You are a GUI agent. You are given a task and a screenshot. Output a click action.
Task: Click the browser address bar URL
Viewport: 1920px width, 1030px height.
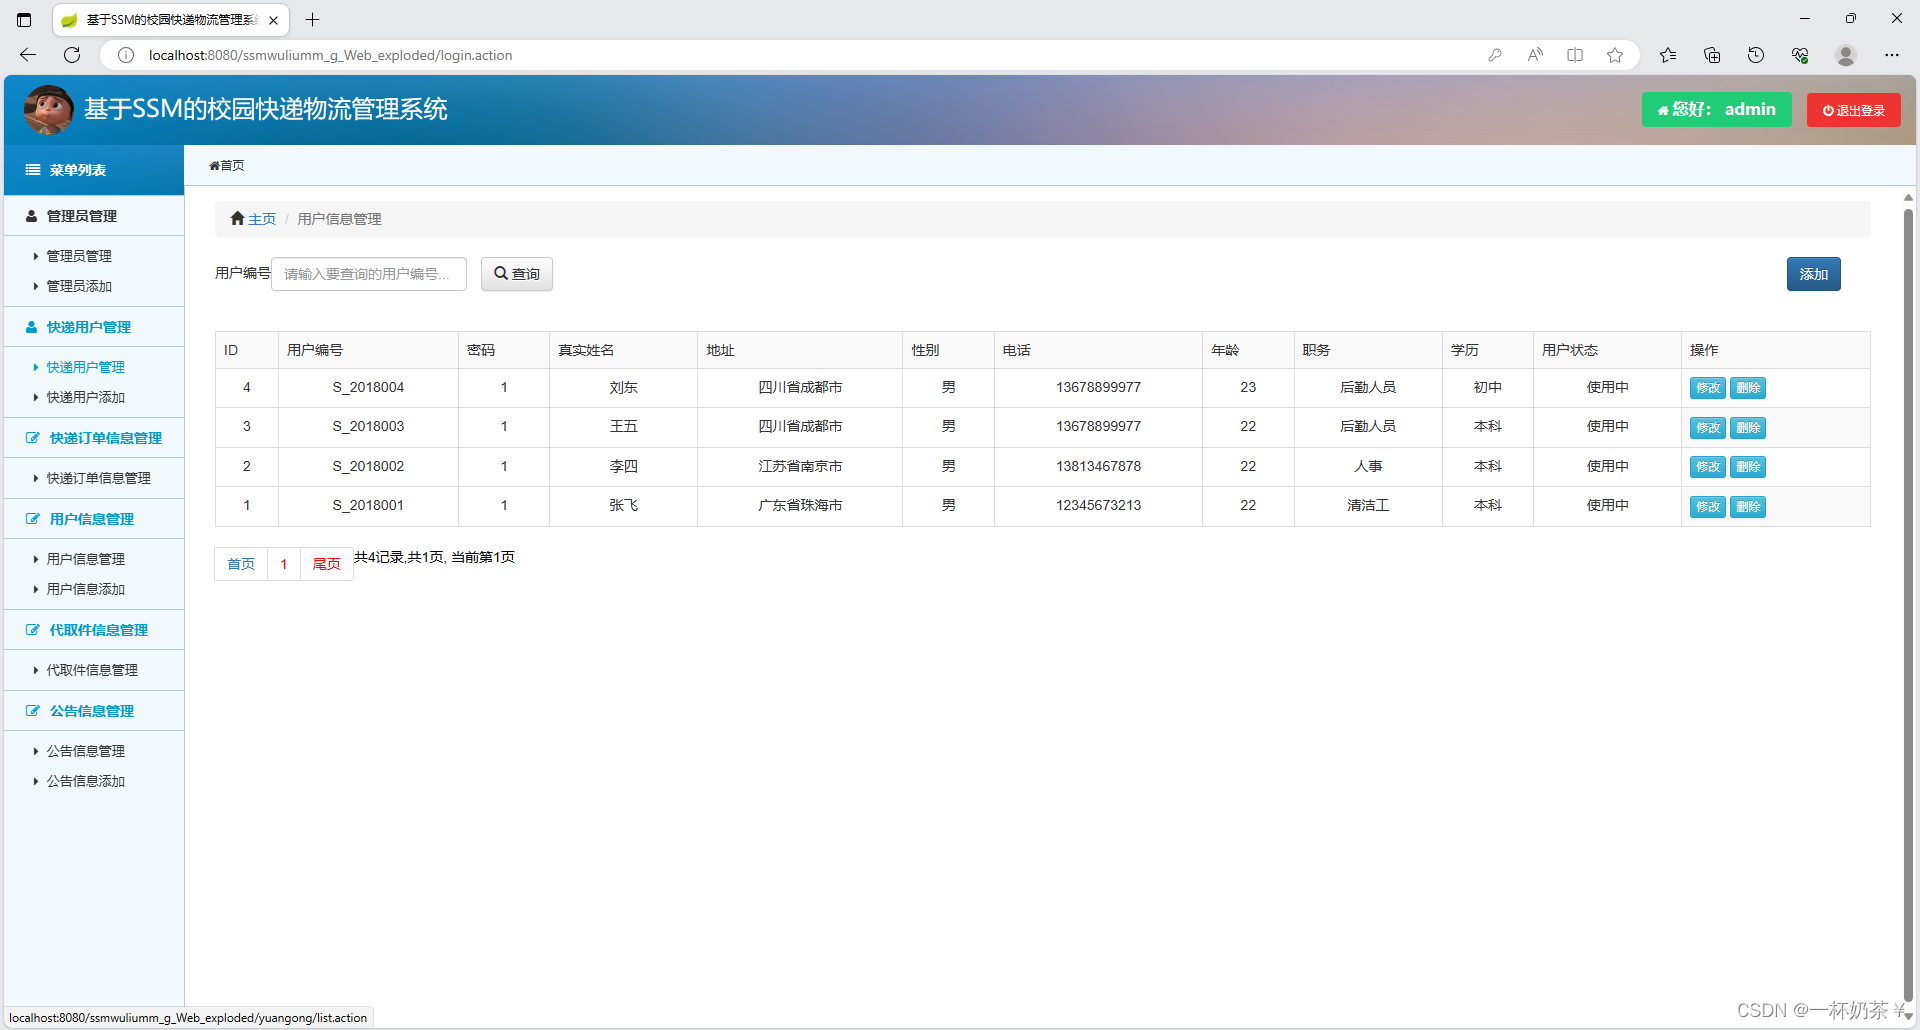[x=330, y=55]
